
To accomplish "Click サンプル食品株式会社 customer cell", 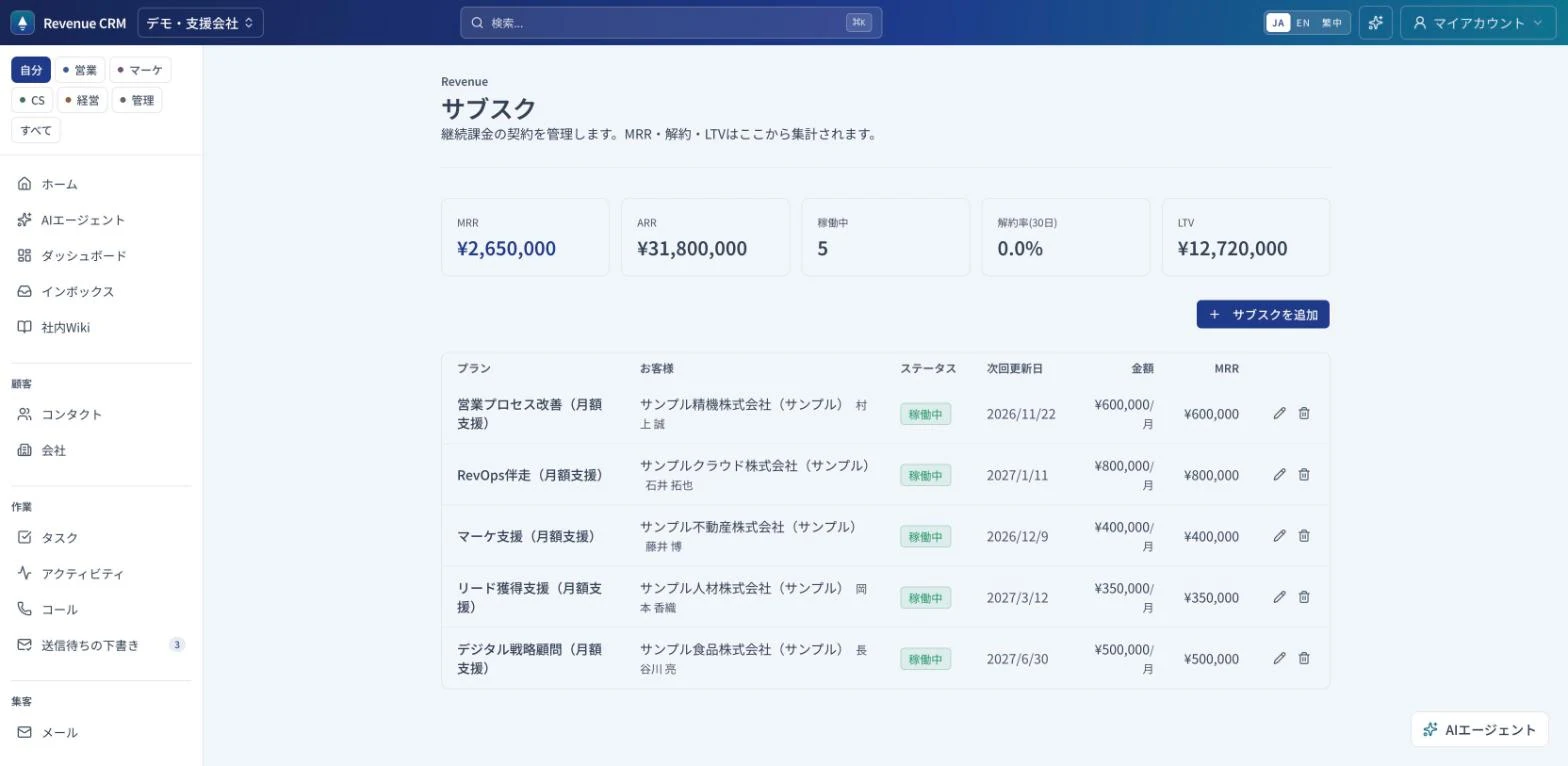I will pos(754,658).
